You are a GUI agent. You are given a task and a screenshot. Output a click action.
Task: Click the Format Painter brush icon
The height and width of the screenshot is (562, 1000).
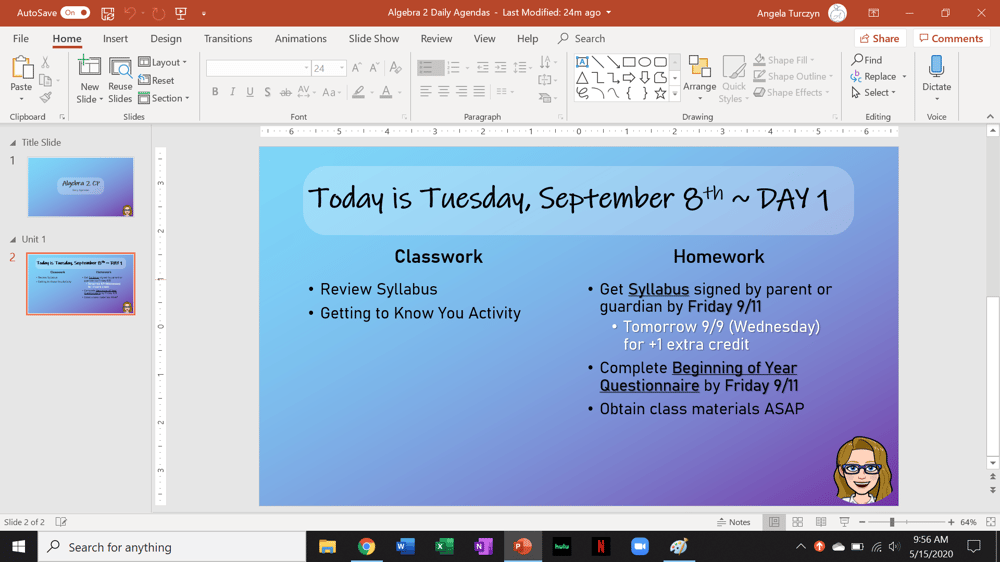45,98
